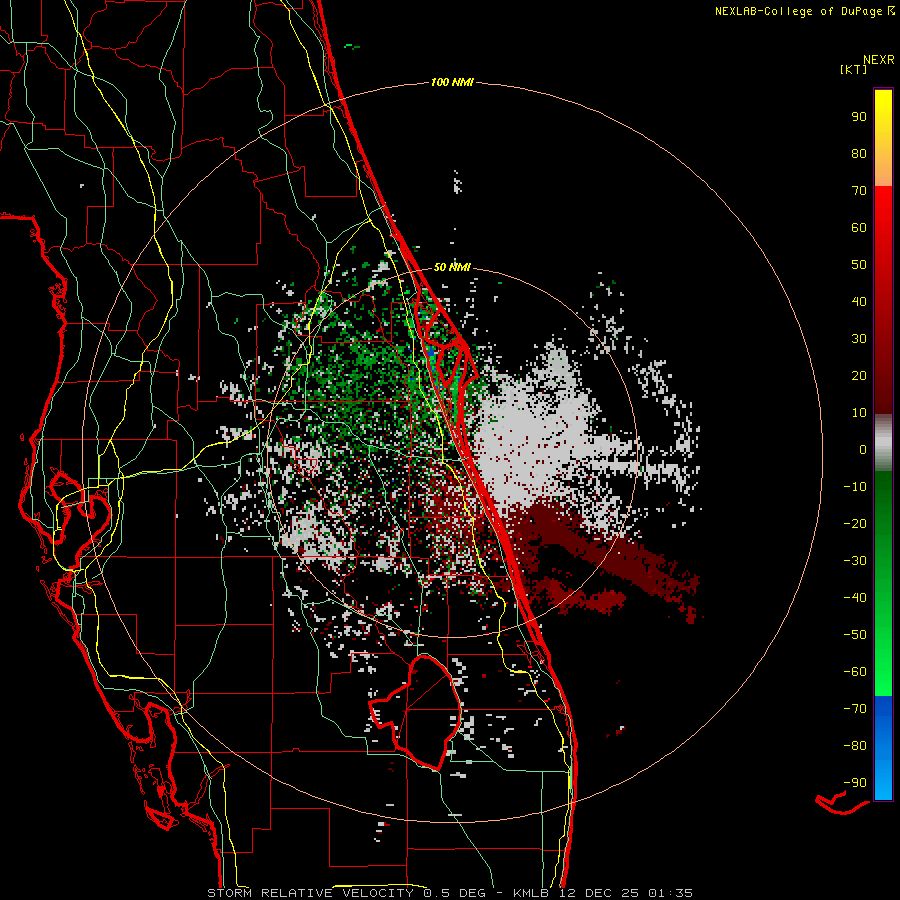The height and width of the screenshot is (900, 900).
Task: Click the KT units label above color scale
Action: click(x=853, y=69)
